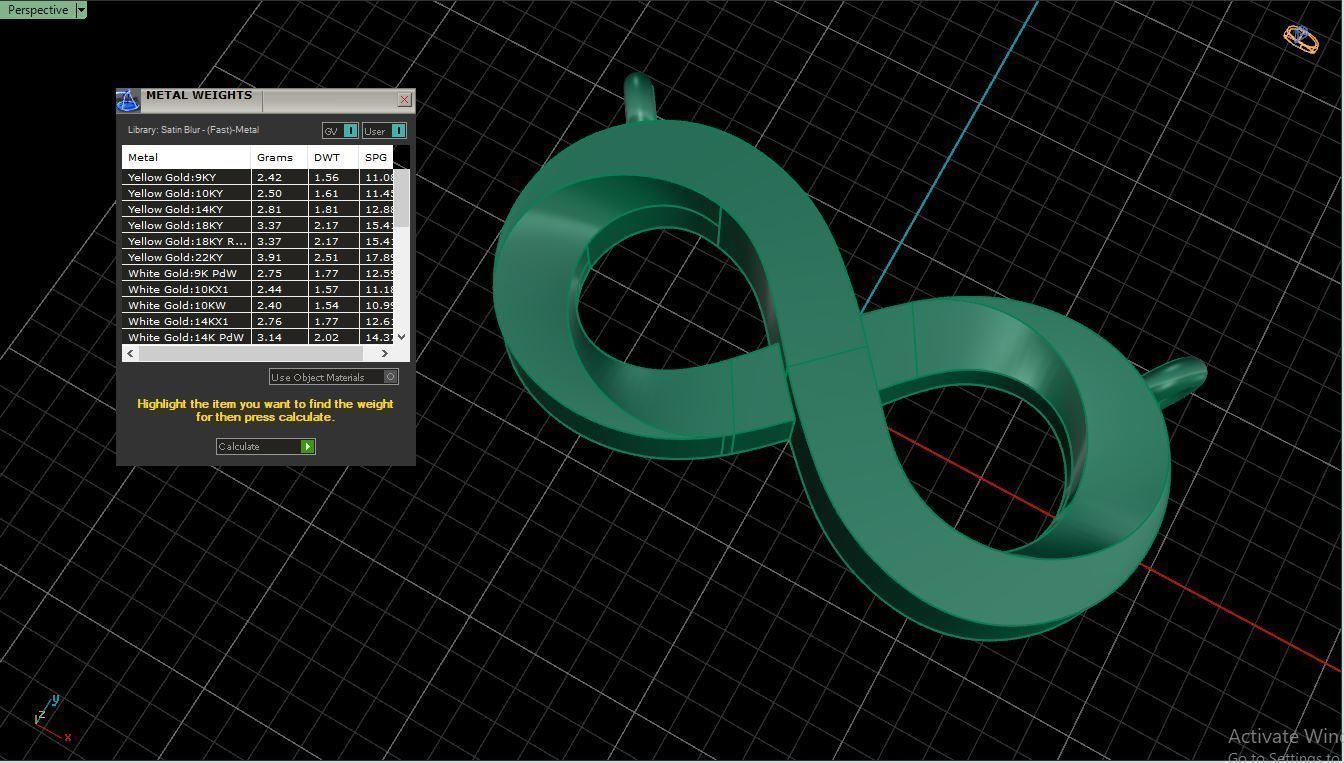Screen dimensions: 1344x763
Task: Toggle the User library switch
Action: [384, 131]
